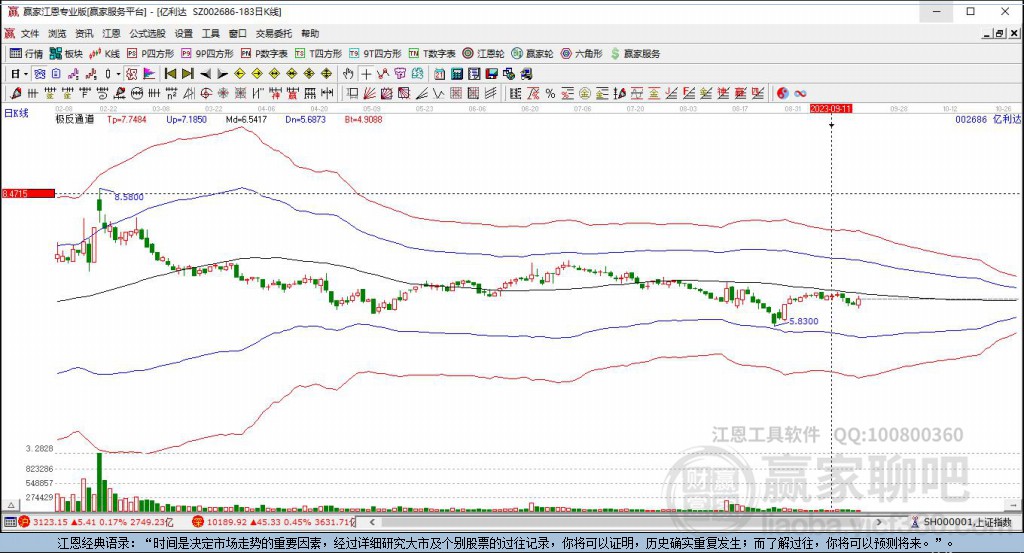
Task: Click the infinity symbol icon
Action: pos(800,93)
